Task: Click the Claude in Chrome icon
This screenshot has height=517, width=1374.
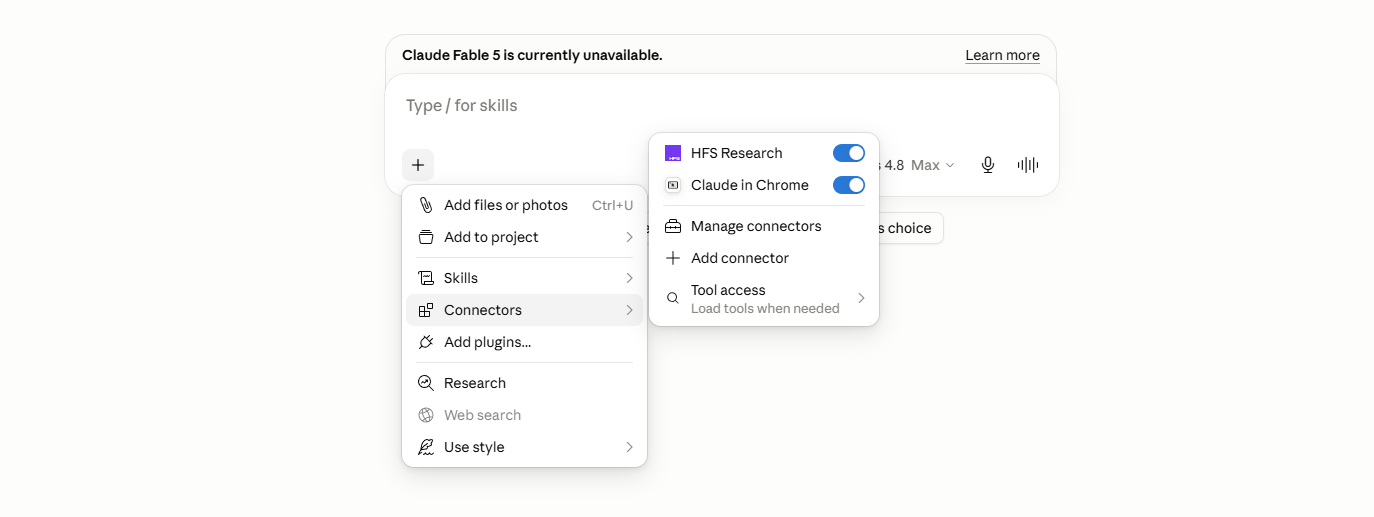Action: click(x=673, y=185)
